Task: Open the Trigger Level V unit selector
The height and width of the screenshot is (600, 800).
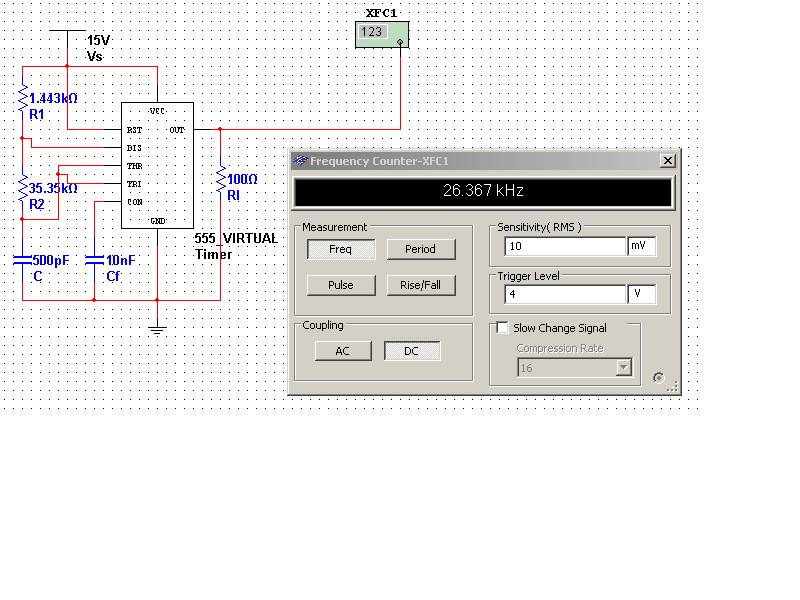Action: 641,295
